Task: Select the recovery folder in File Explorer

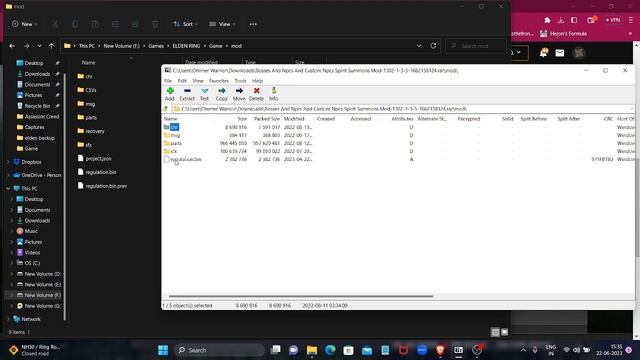Action: pos(95,131)
